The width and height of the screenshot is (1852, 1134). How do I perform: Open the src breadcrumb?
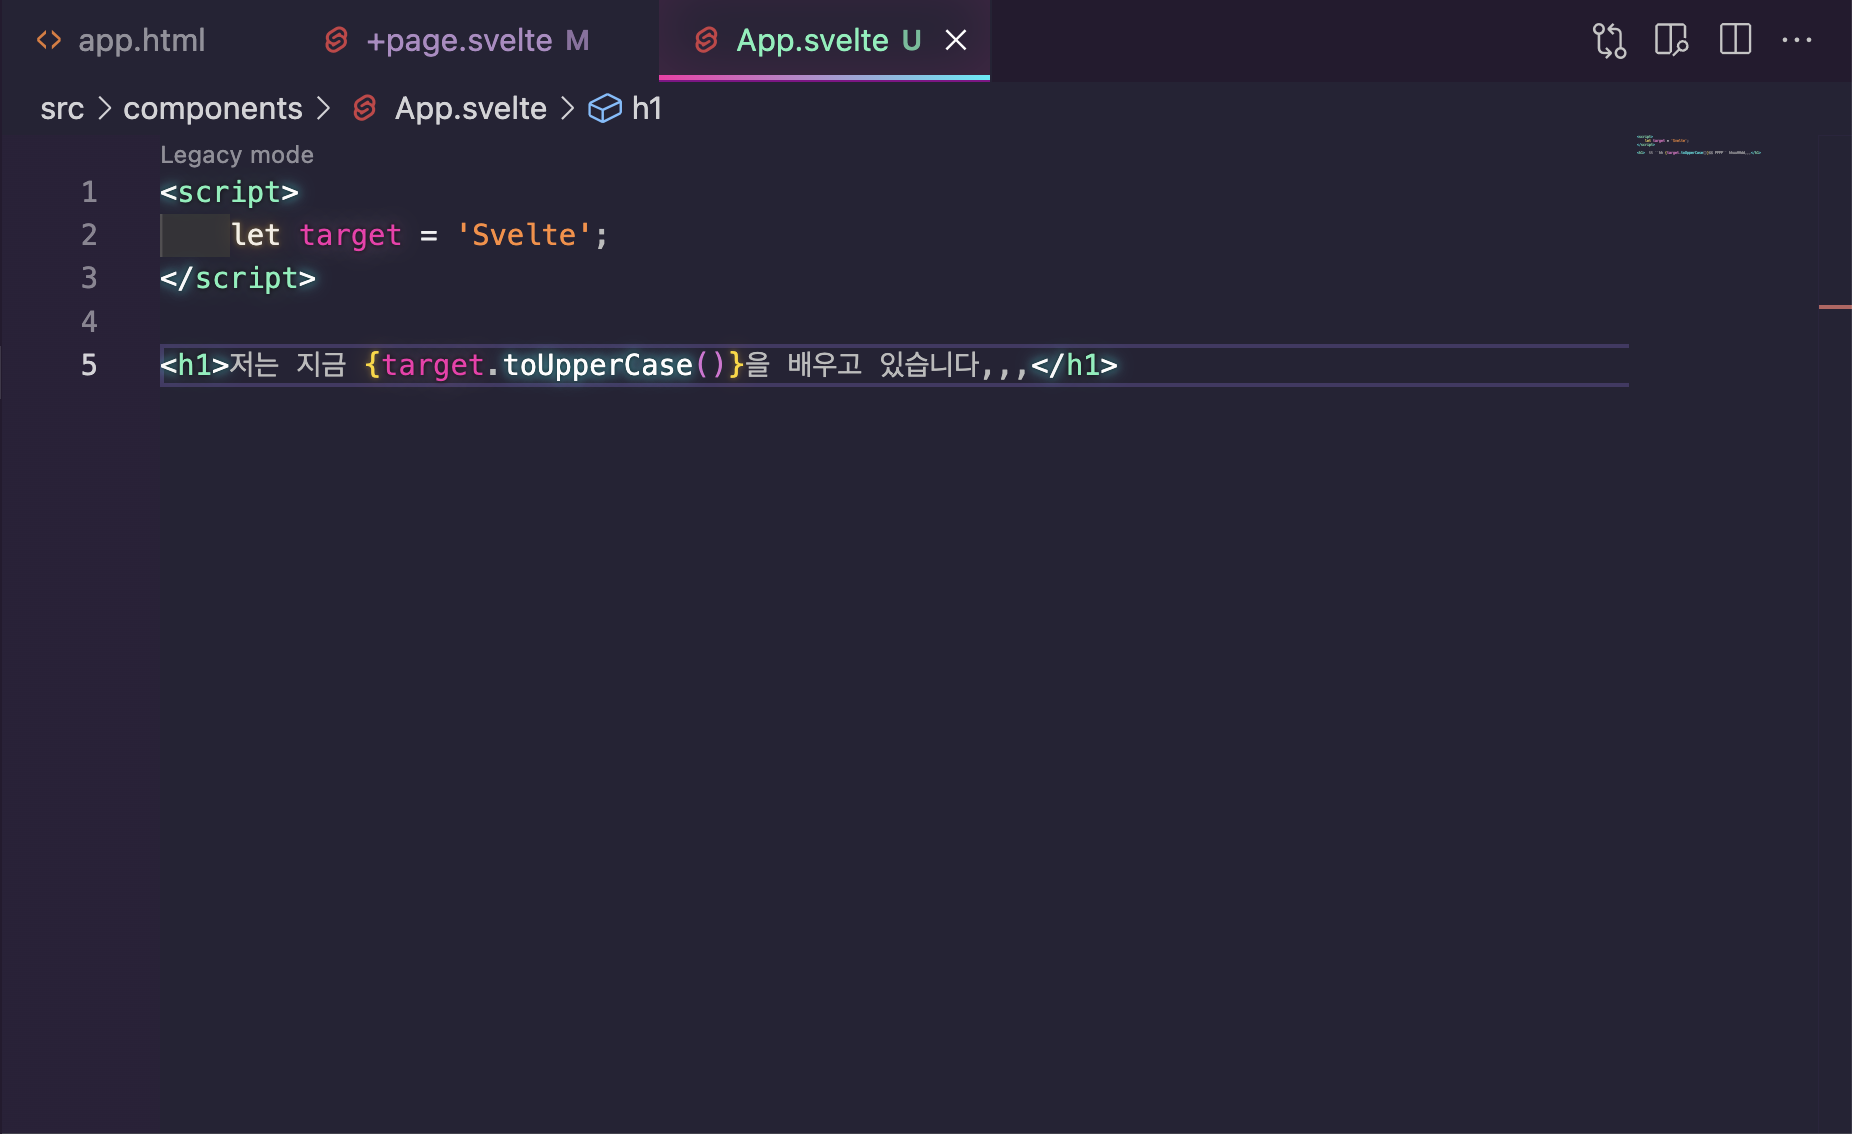(x=62, y=108)
